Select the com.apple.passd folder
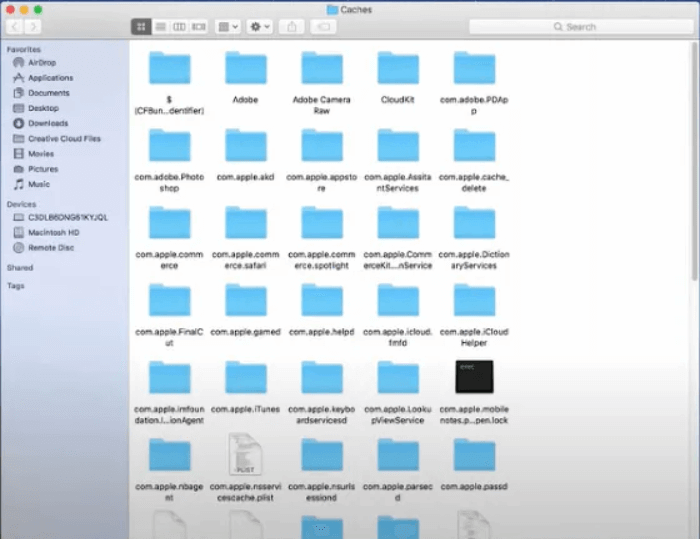Viewport: 700px width, 539px height. coord(474,455)
